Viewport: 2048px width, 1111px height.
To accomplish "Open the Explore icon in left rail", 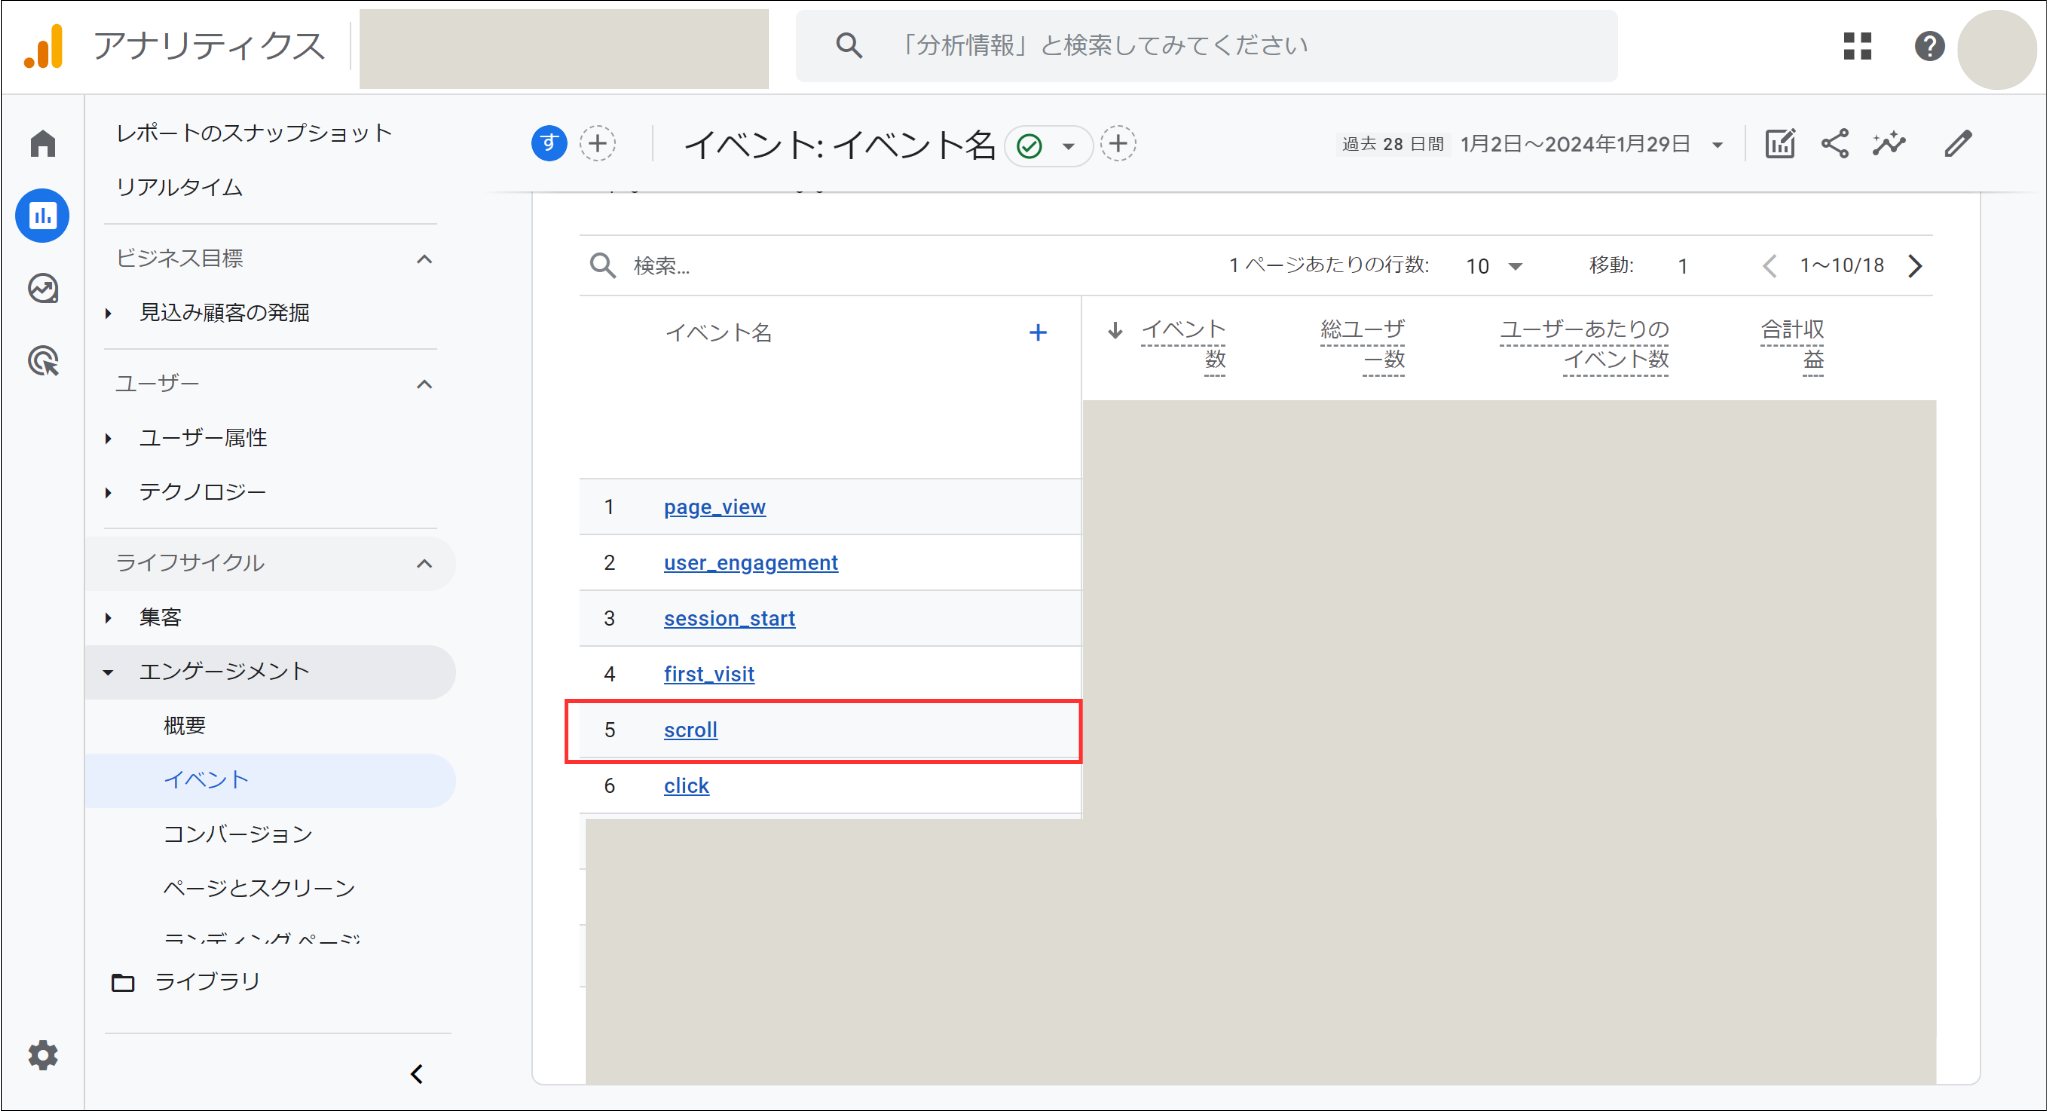I will [43, 289].
